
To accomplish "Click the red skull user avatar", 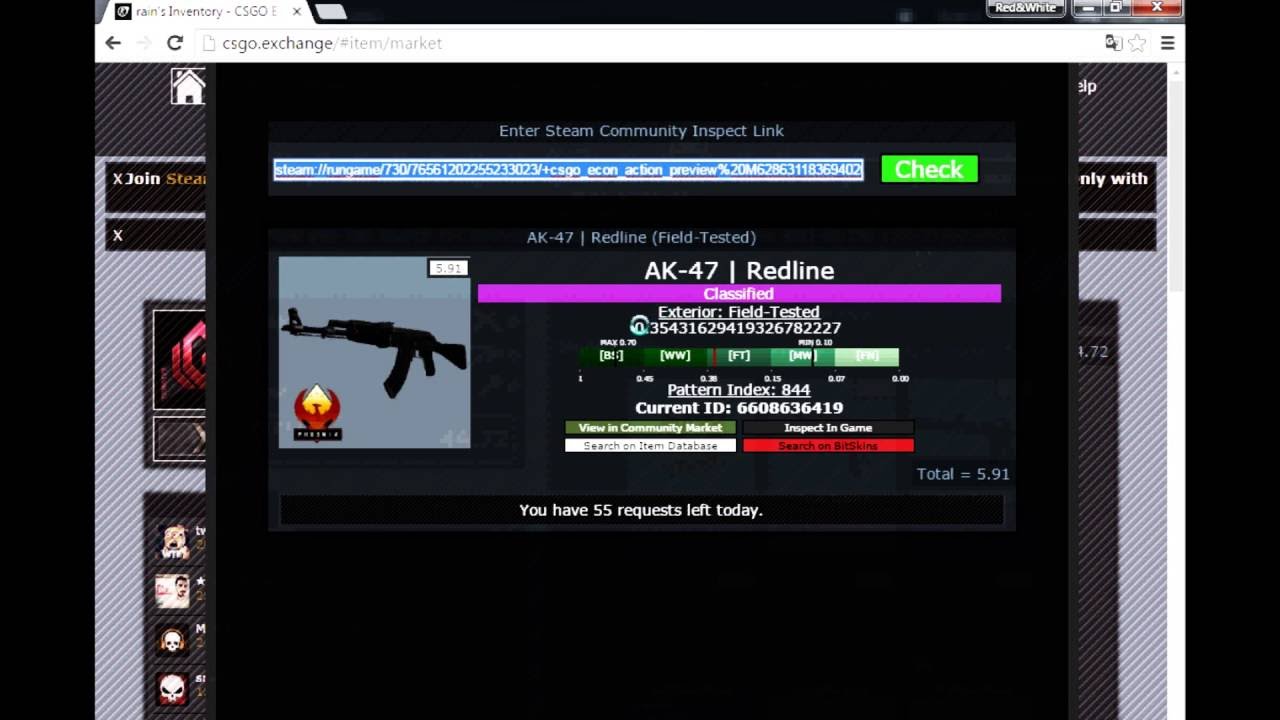I will (173, 688).
